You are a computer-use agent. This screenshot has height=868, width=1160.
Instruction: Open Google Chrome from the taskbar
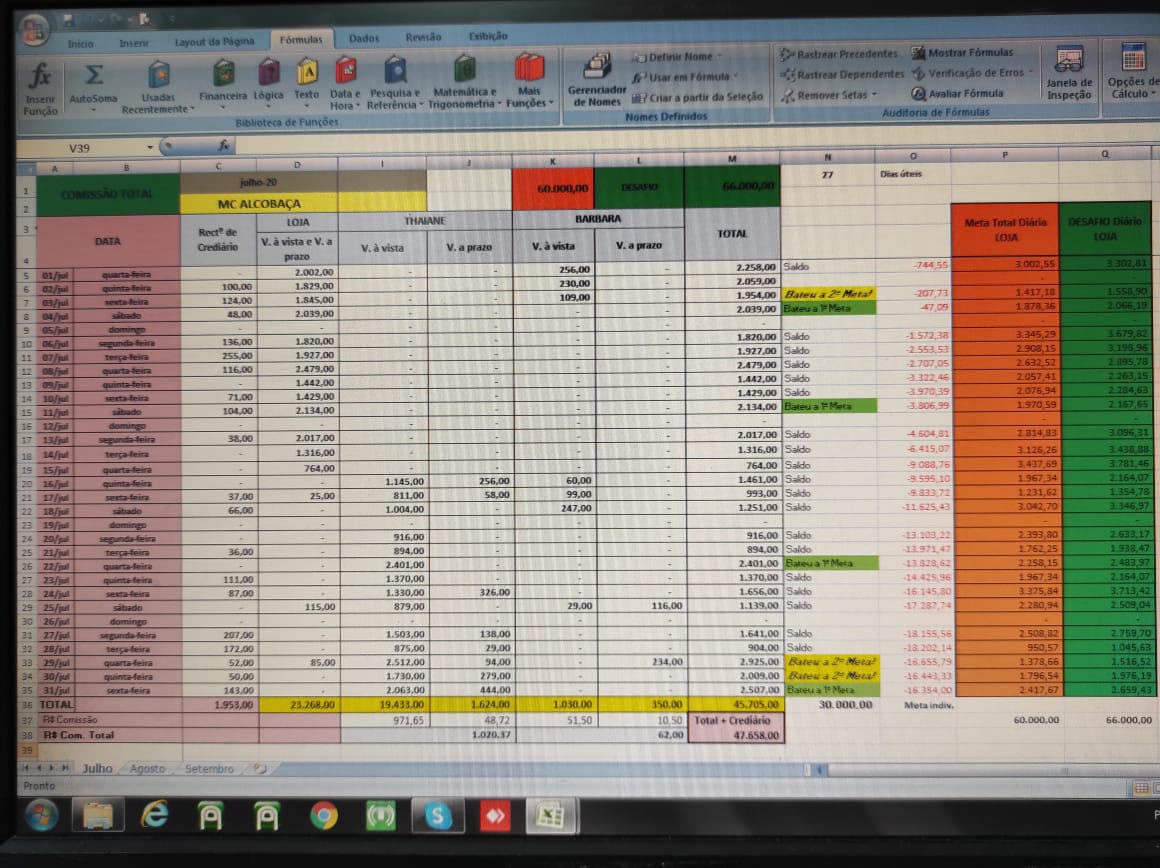(x=323, y=816)
